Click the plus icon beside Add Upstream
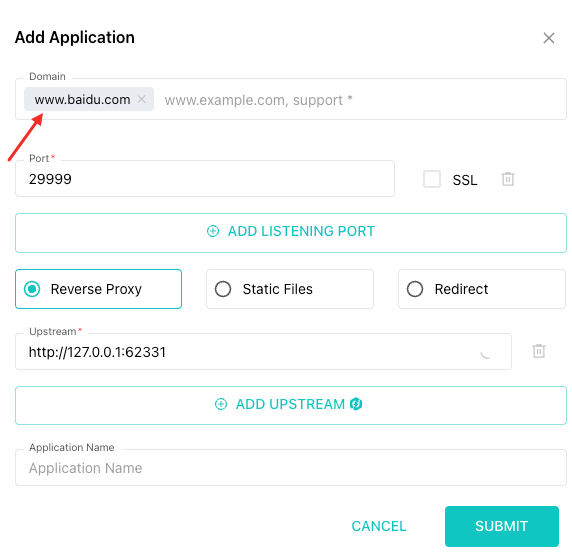Image resolution: width=572 pixels, height=559 pixels. pyautogui.click(x=221, y=404)
